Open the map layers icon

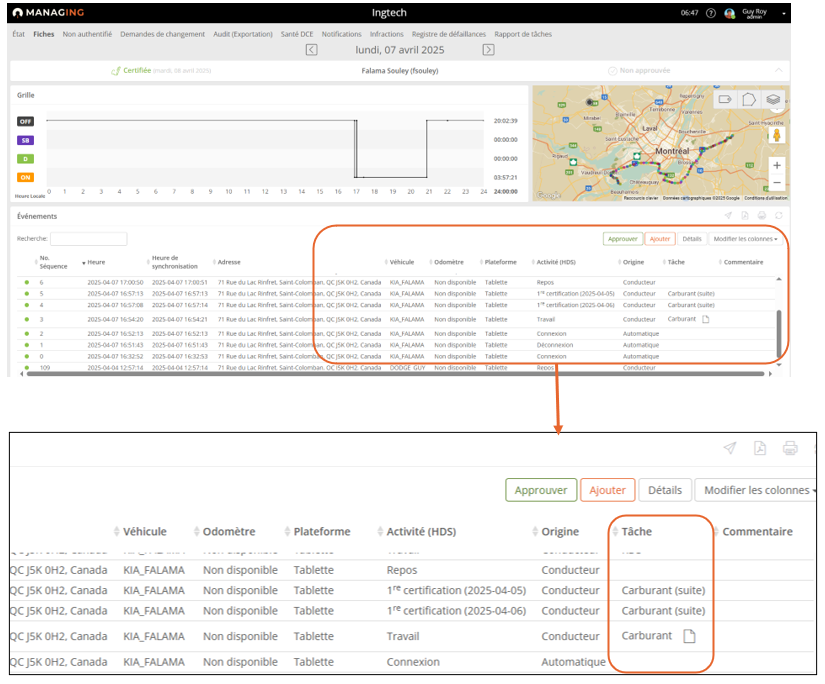[773, 100]
